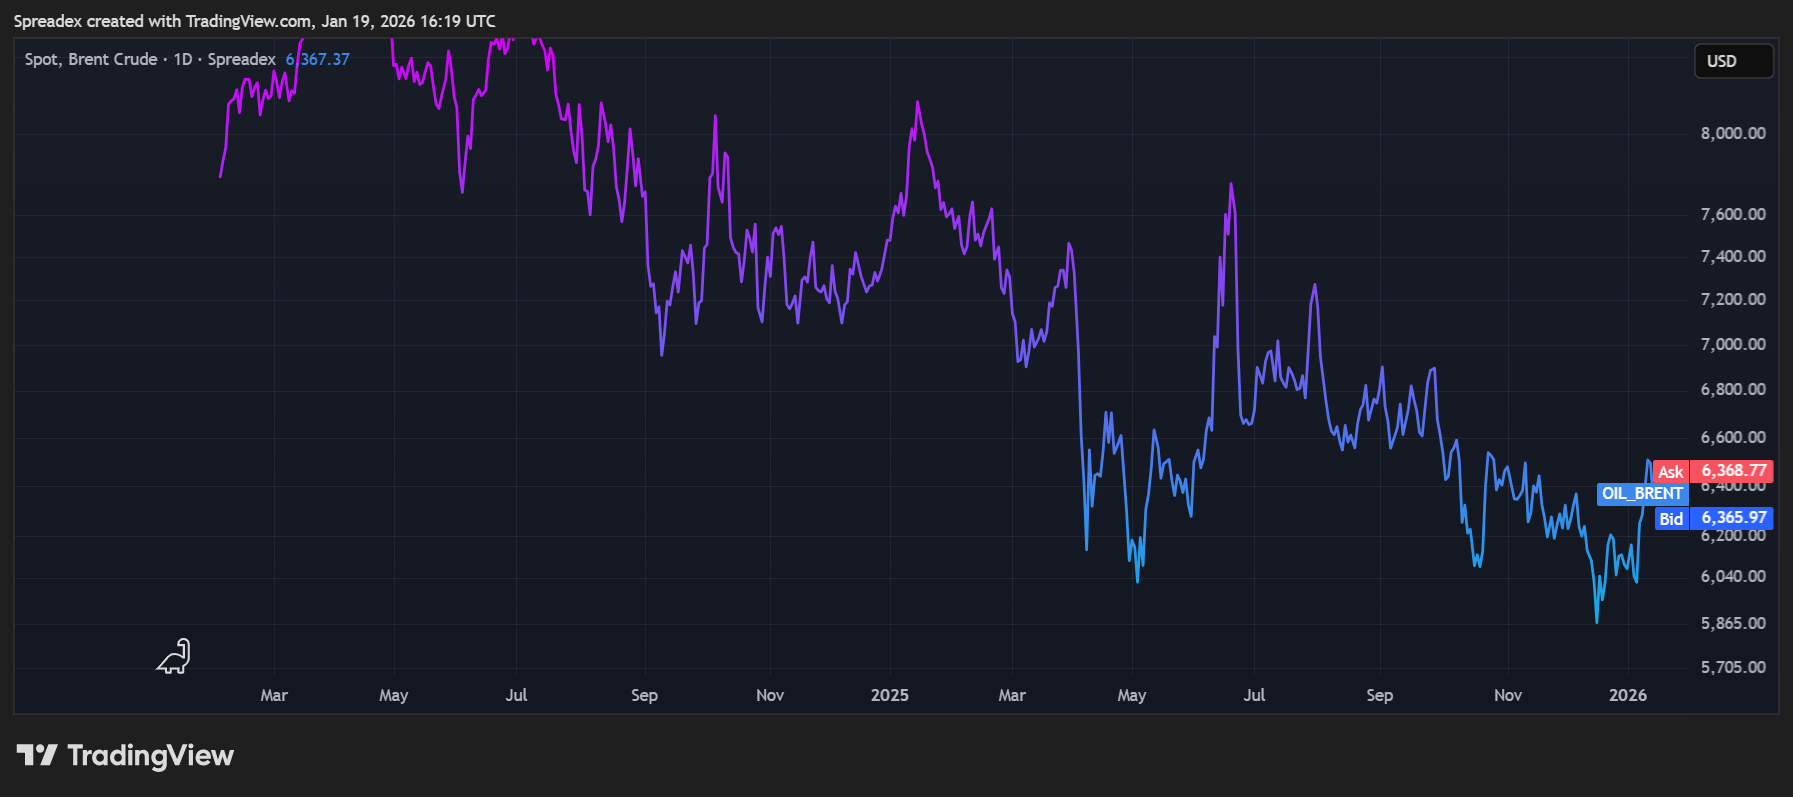Click the 2025 label on the time axis
The height and width of the screenshot is (797, 1793).
tap(890, 695)
